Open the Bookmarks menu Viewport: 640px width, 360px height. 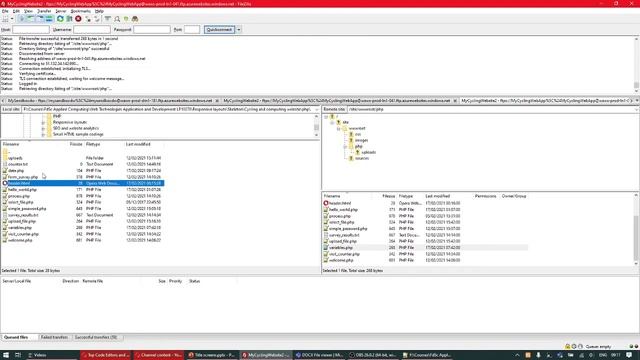pos(80,11)
